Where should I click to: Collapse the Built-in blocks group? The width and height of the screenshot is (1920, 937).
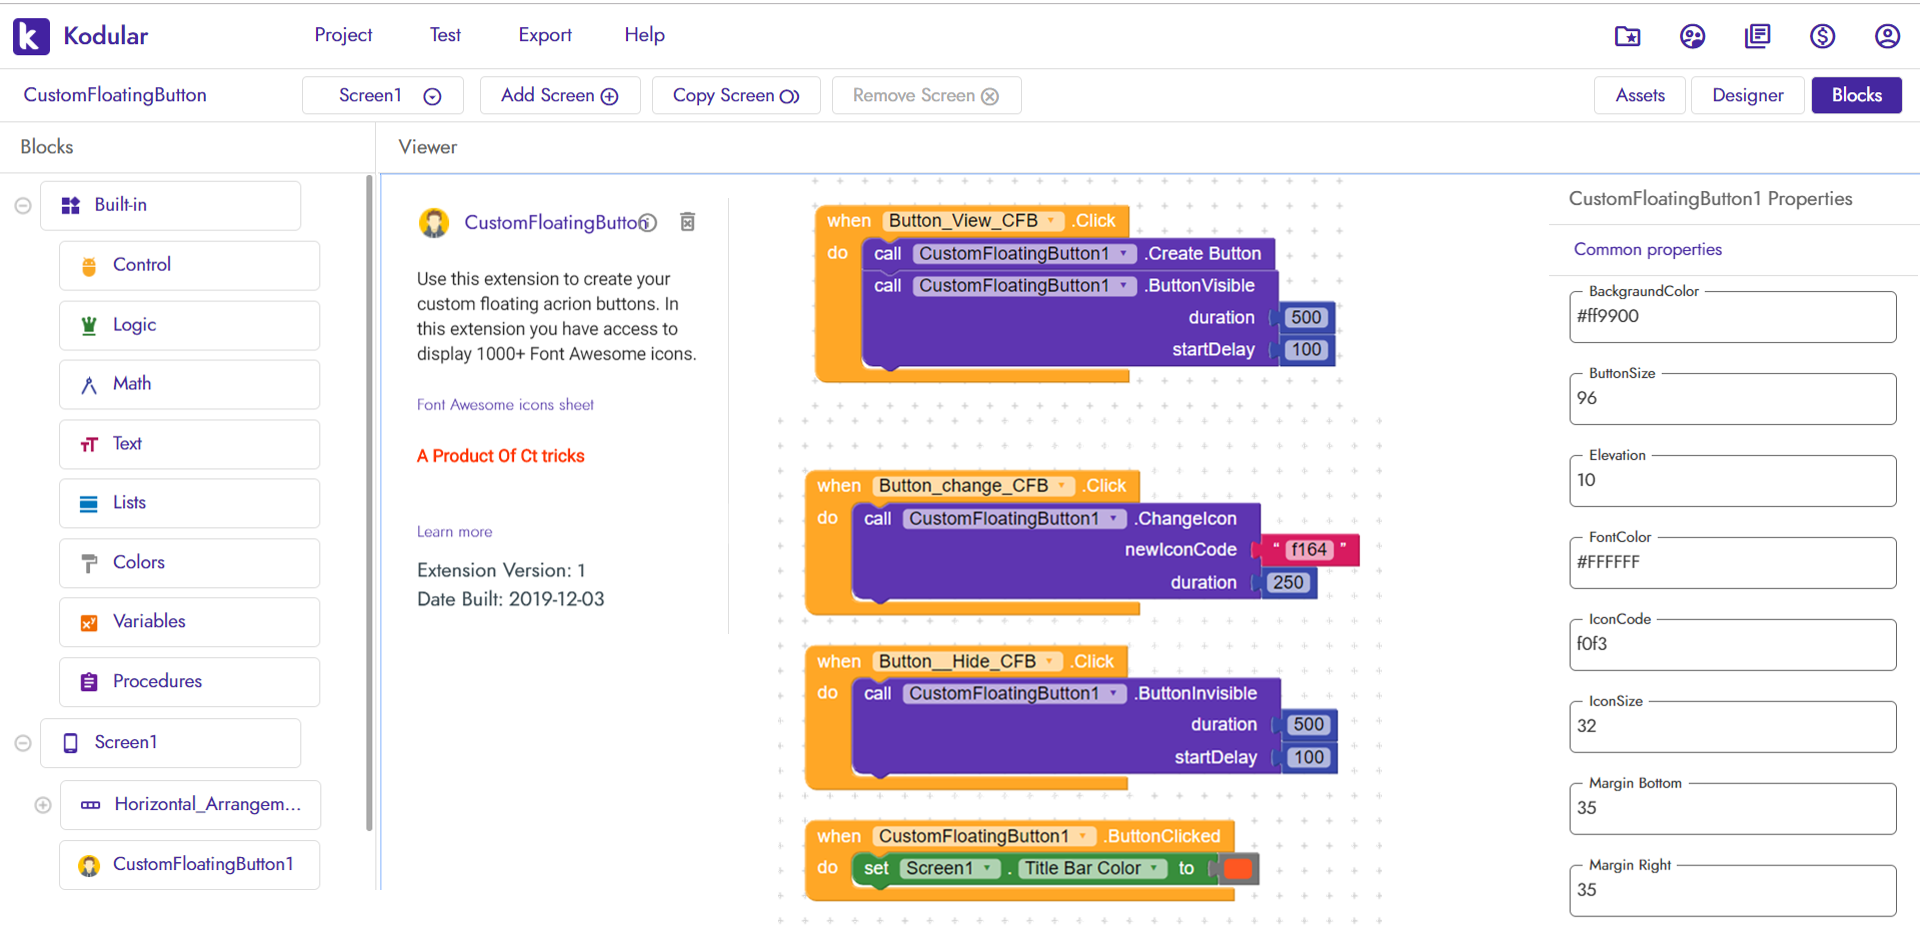[23, 206]
